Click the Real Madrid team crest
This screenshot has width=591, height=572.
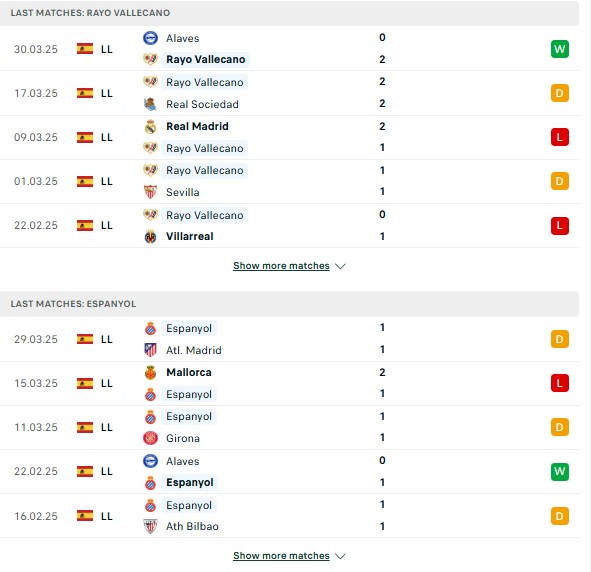(x=150, y=127)
